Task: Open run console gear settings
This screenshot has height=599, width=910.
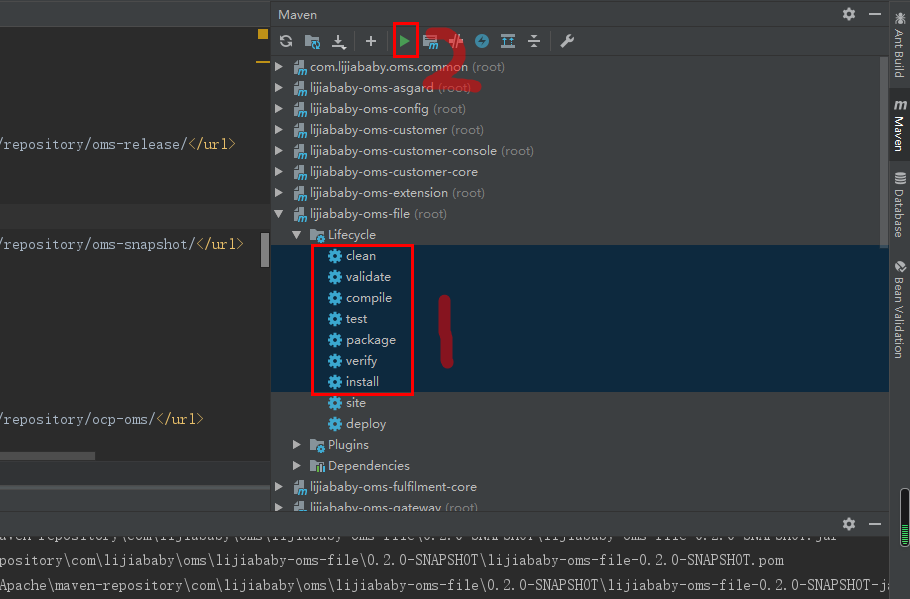Action: click(848, 524)
